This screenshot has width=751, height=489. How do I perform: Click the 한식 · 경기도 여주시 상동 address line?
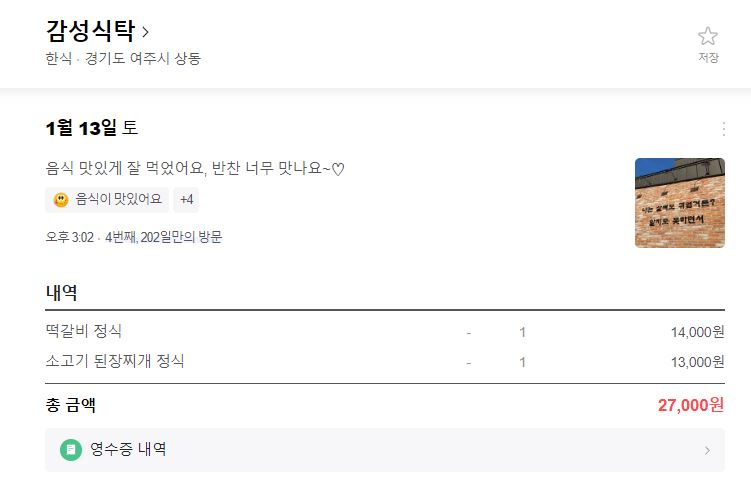[123, 59]
